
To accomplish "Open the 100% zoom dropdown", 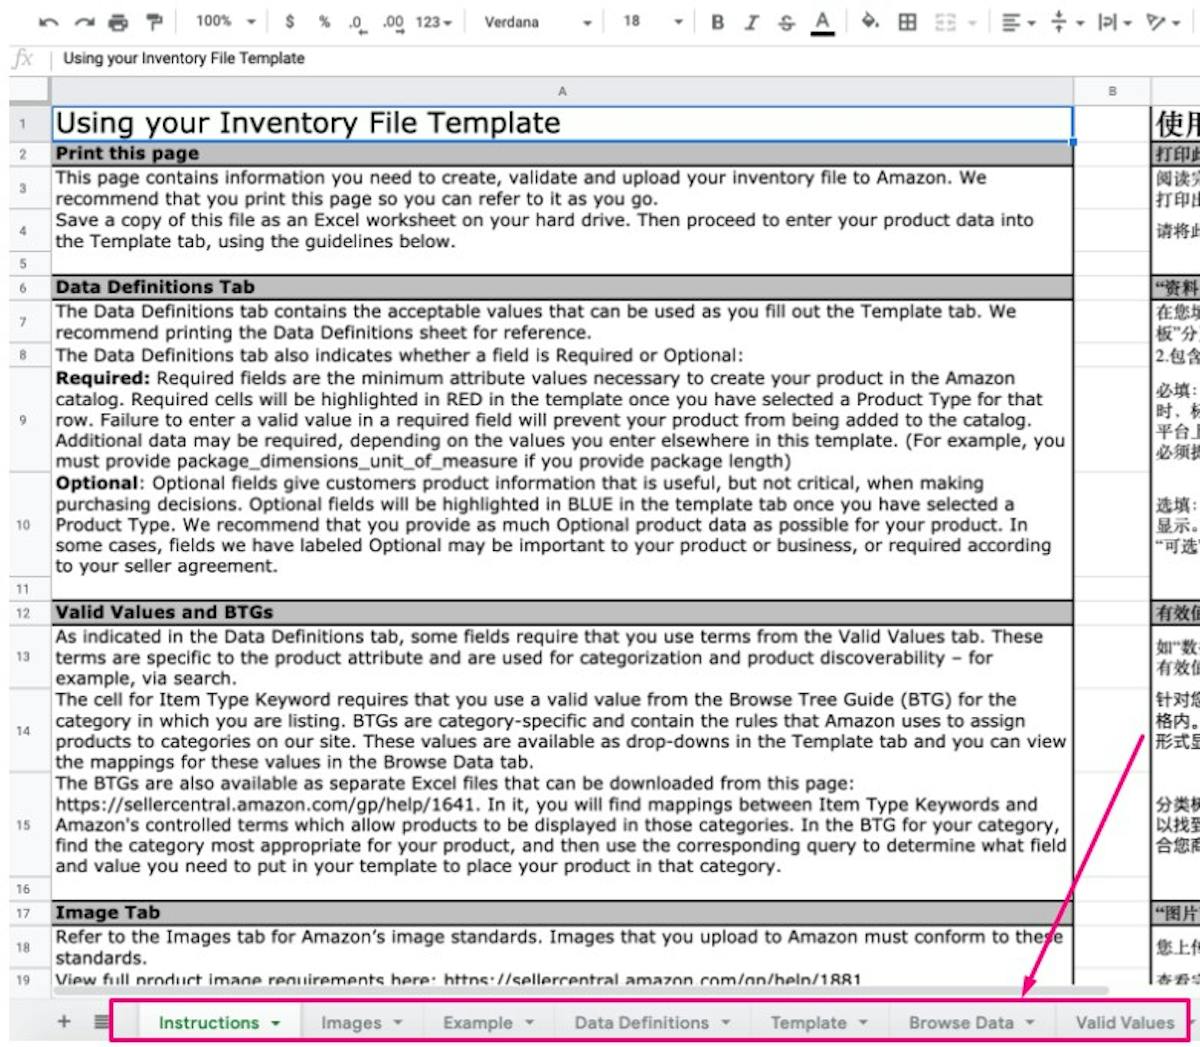I will [x=226, y=21].
